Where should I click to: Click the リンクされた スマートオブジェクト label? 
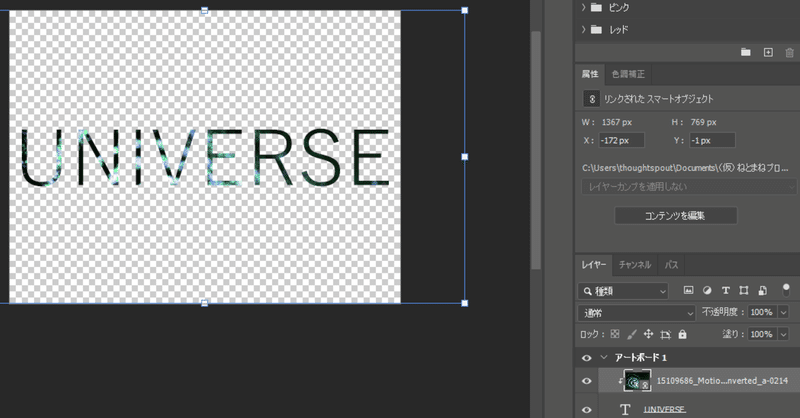tap(658, 99)
